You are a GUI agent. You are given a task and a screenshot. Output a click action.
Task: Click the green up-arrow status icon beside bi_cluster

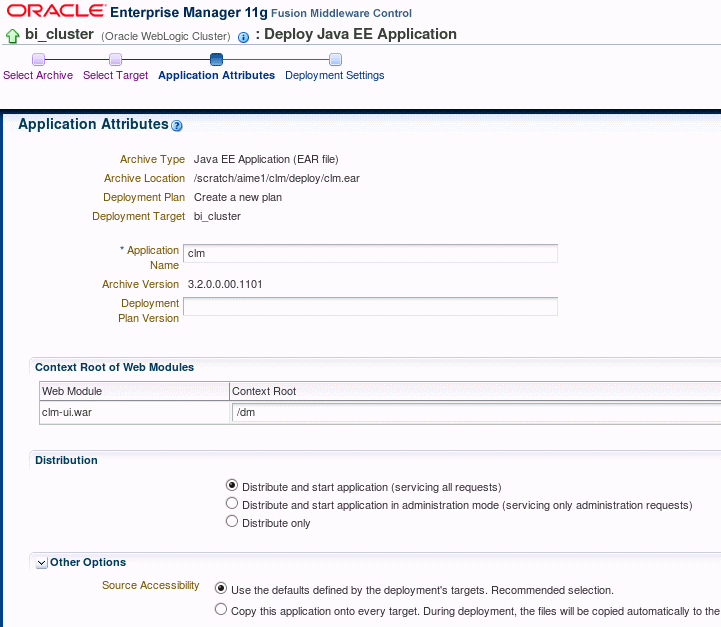(x=12, y=35)
